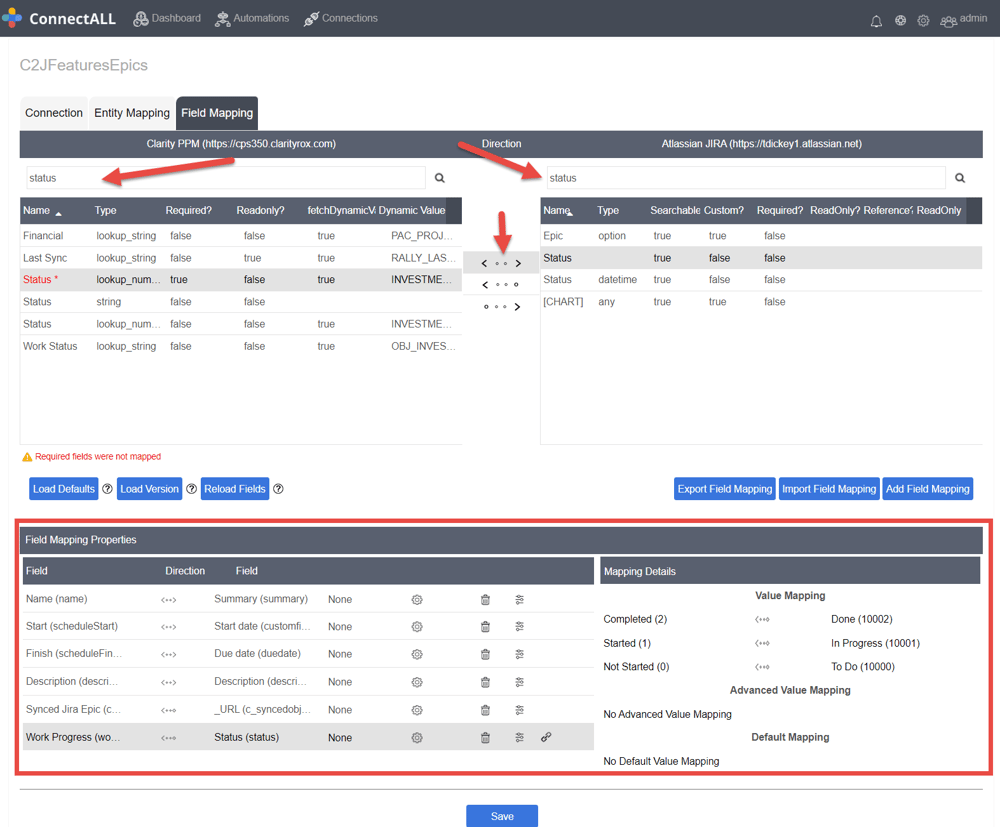
Task: Open gear settings for Work Progress row
Action: [x=417, y=738]
